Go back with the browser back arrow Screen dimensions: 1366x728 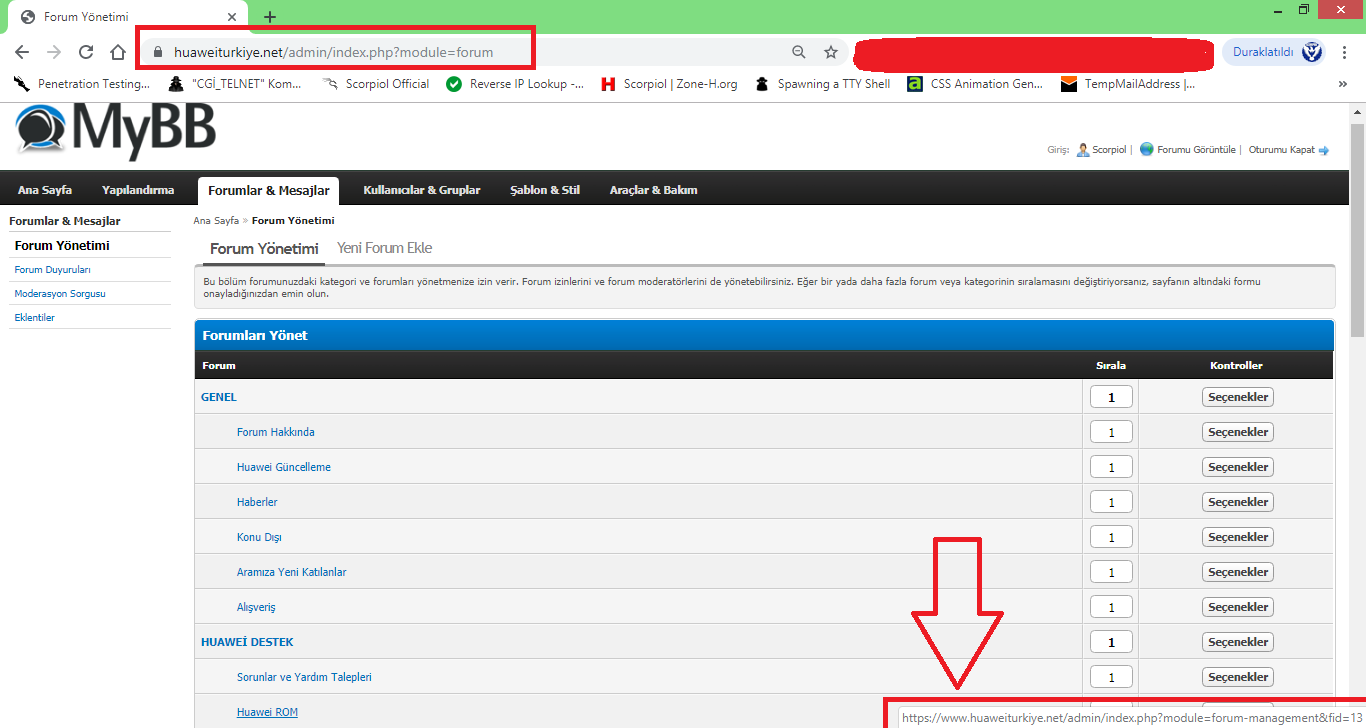coord(22,52)
